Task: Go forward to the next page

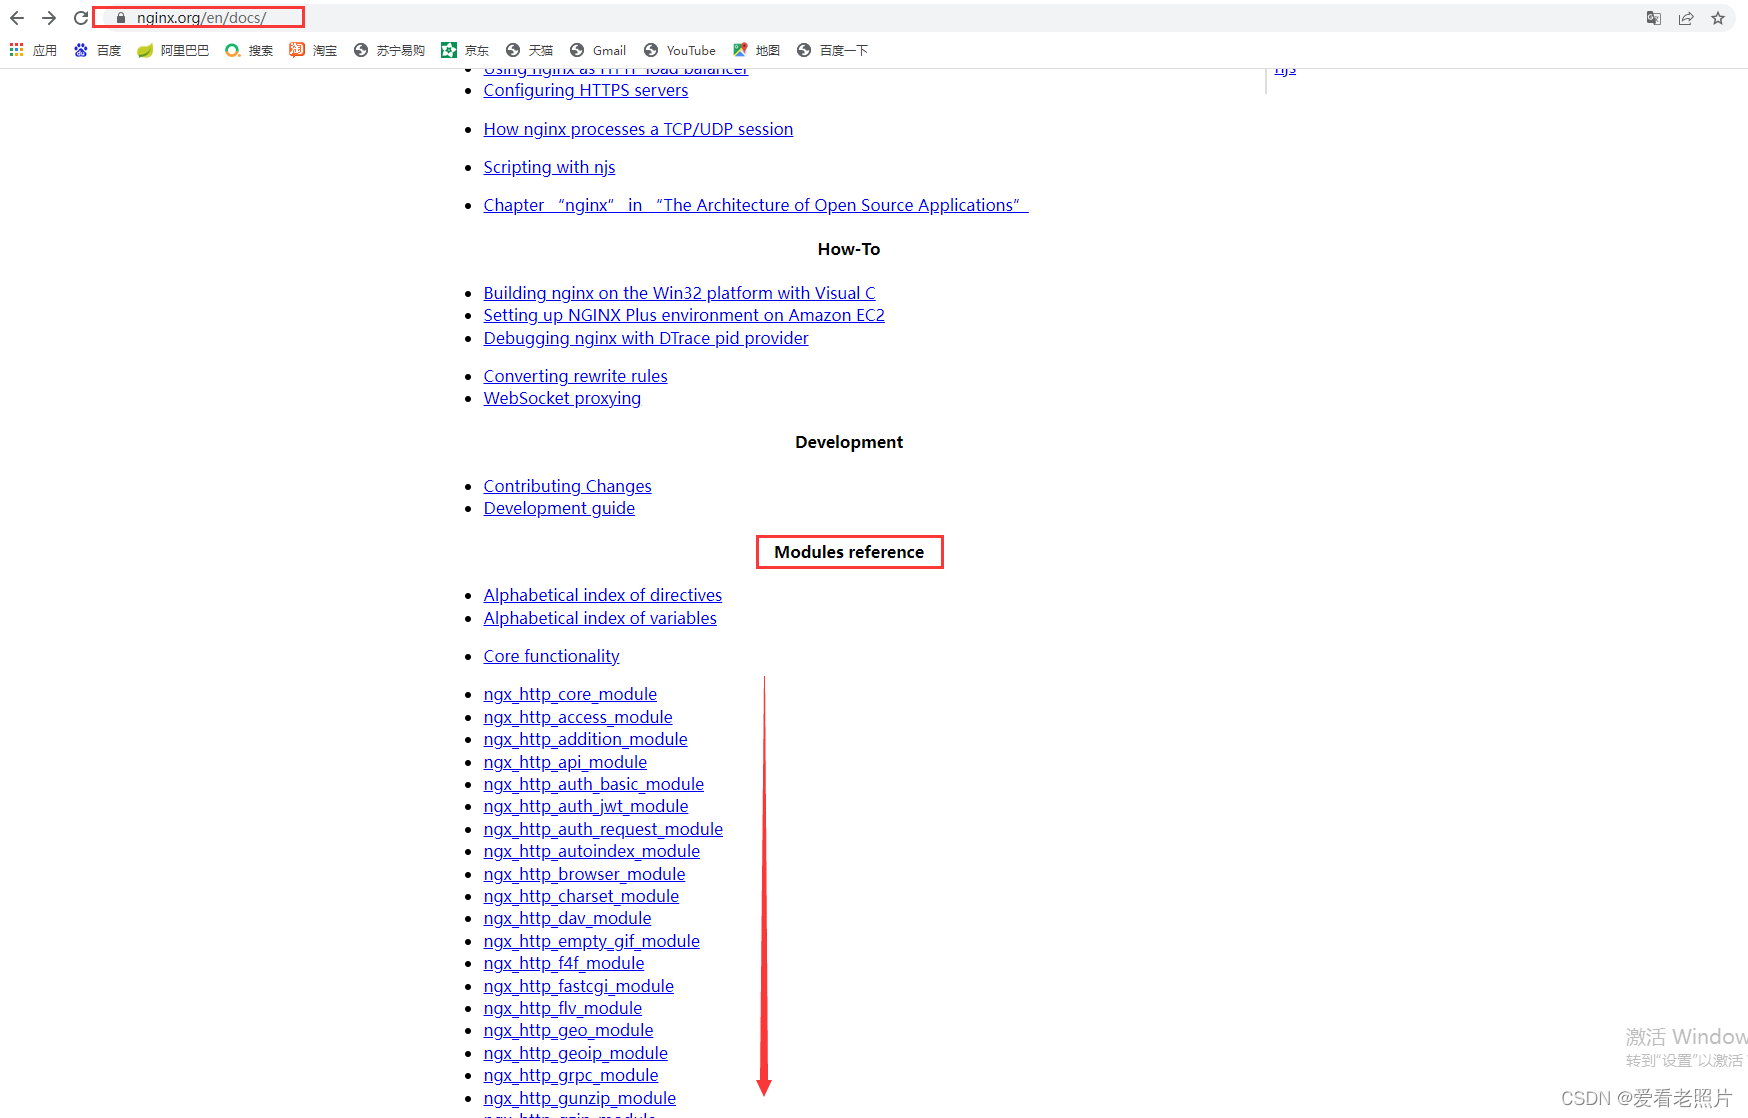Action: click(x=49, y=18)
